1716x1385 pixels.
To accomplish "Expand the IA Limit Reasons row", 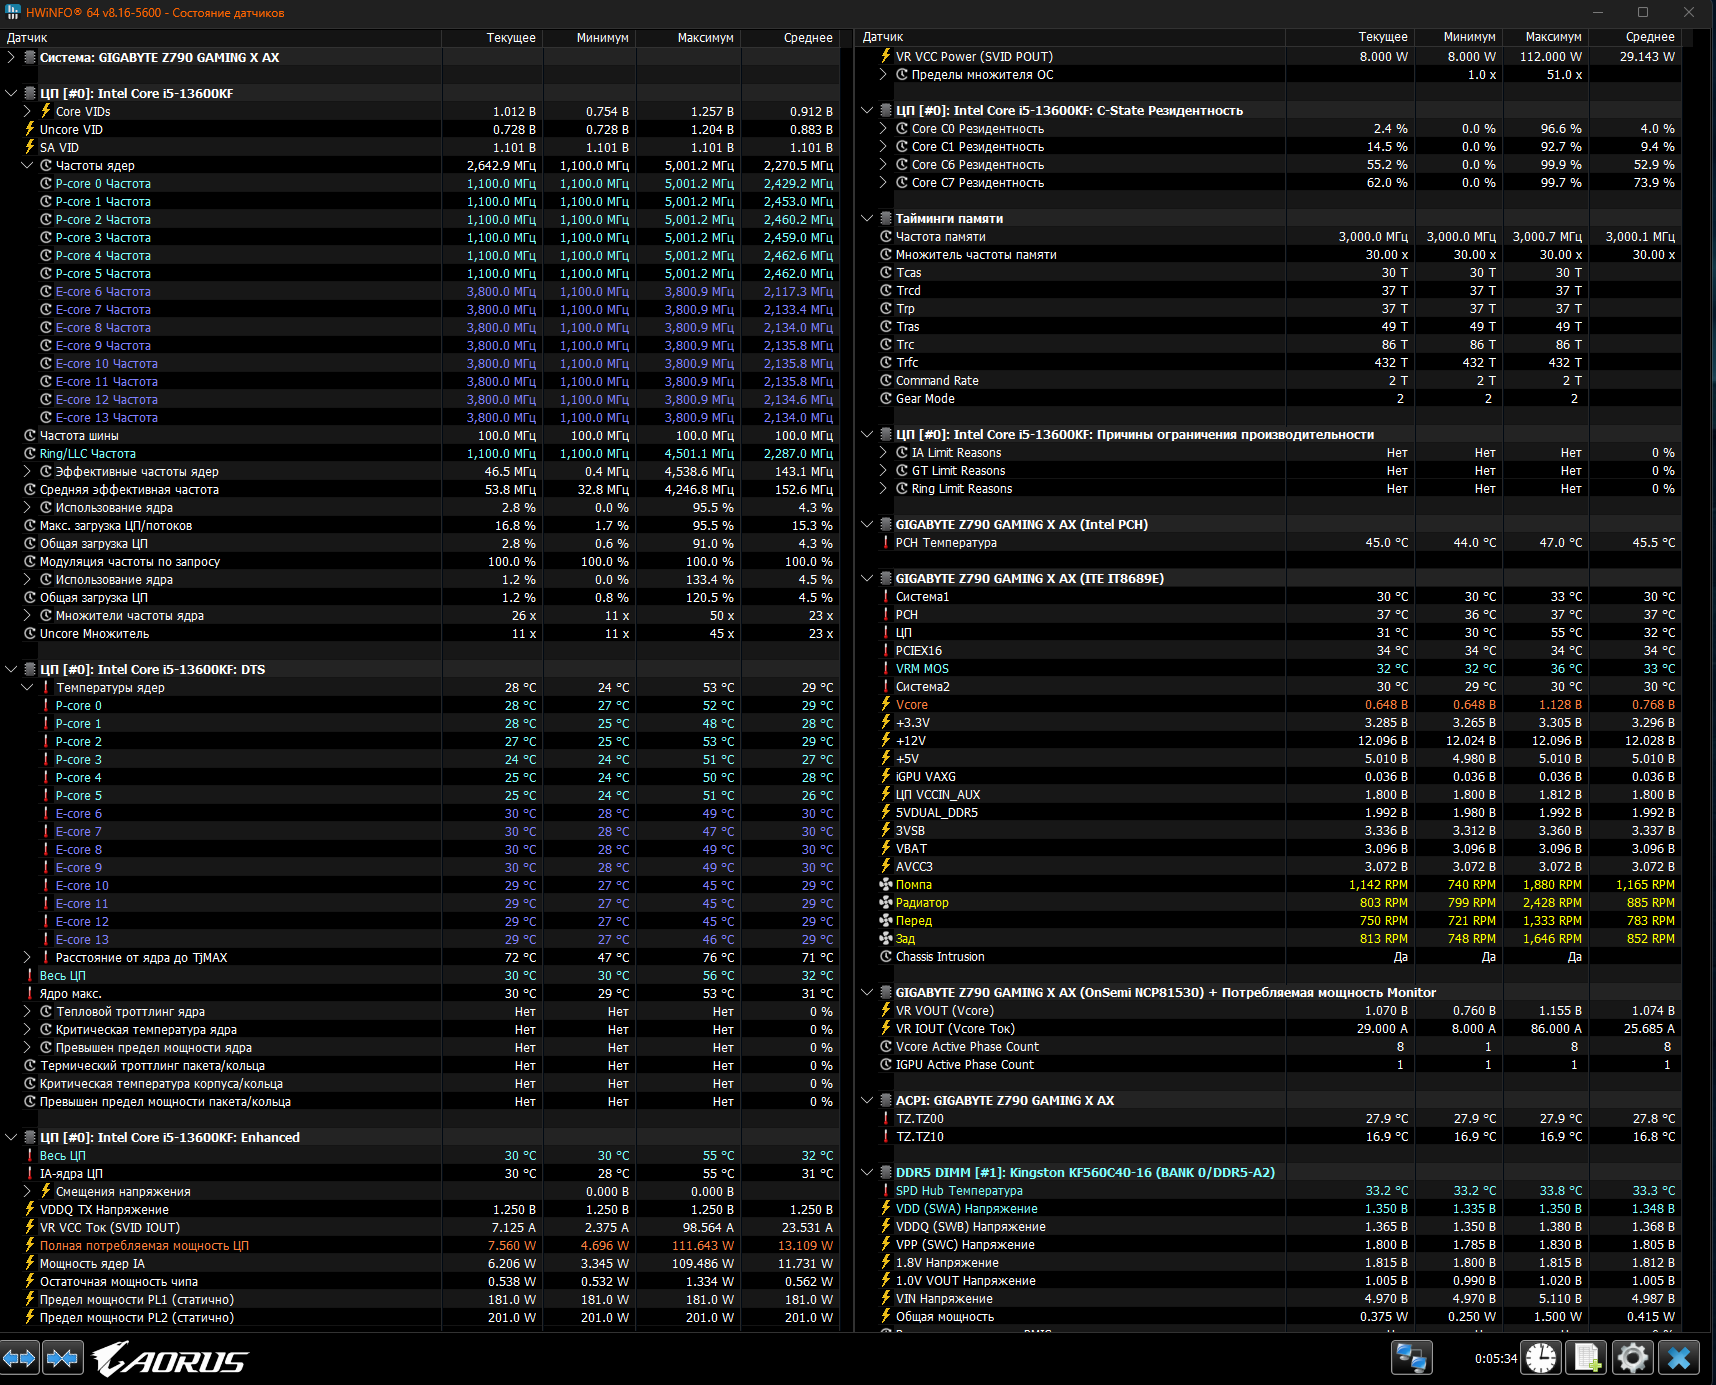I will [883, 452].
